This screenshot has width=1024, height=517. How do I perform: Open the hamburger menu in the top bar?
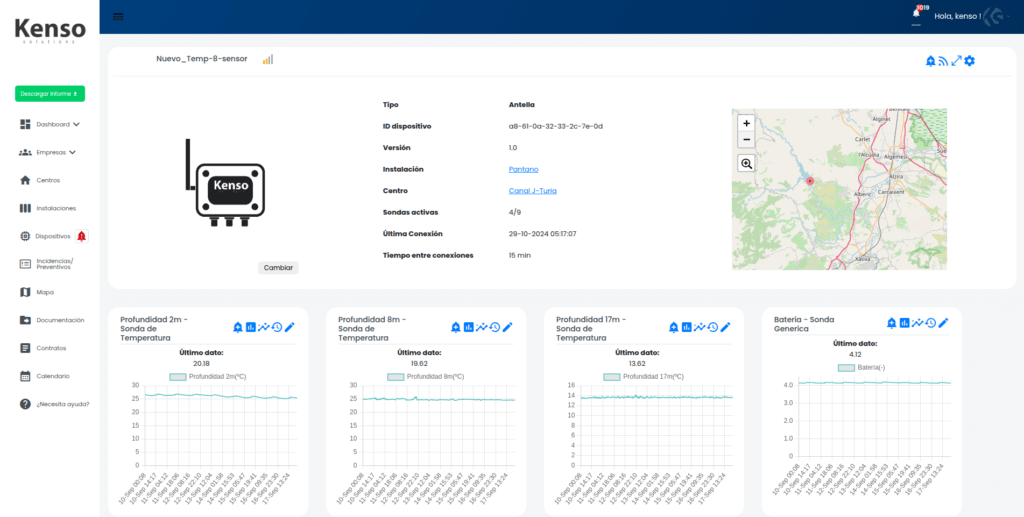tap(118, 17)
